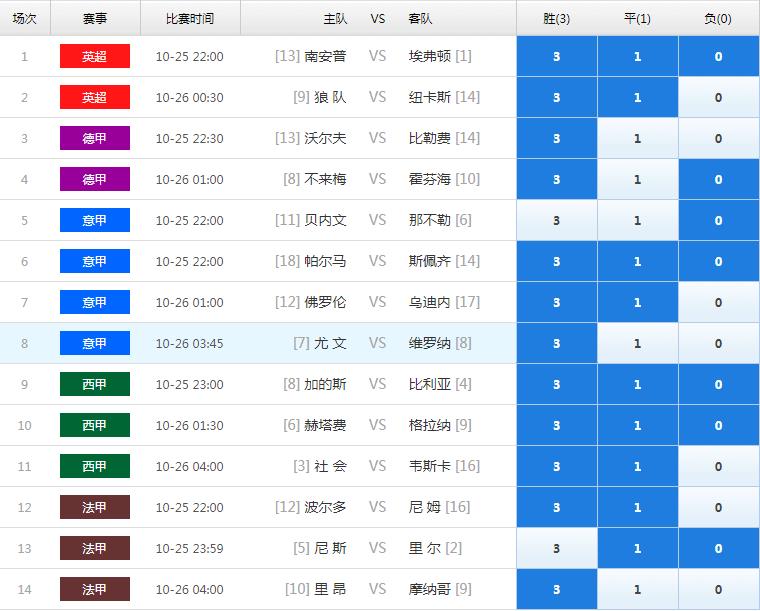Click home team 波尔多
The image size is (760, 611).
325,507
